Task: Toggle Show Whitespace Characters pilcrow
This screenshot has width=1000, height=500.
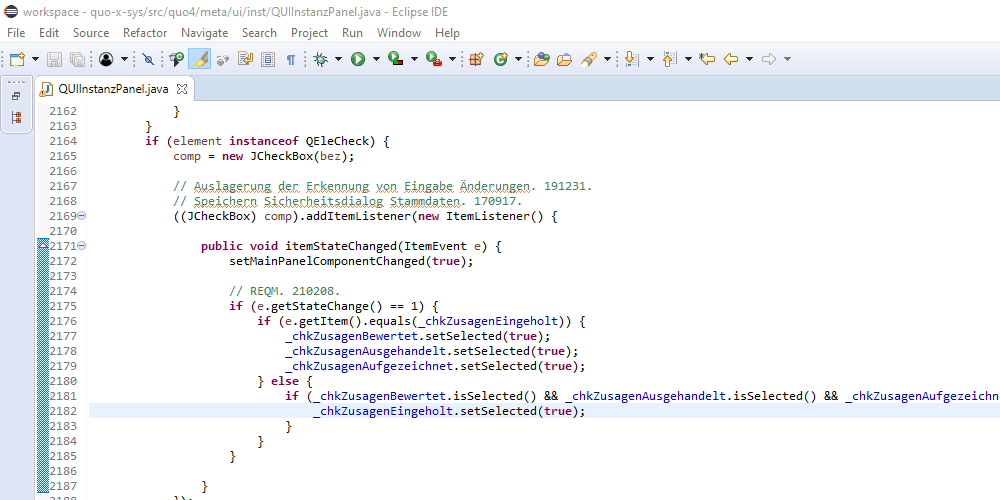Action: click(x=291, y=59)
